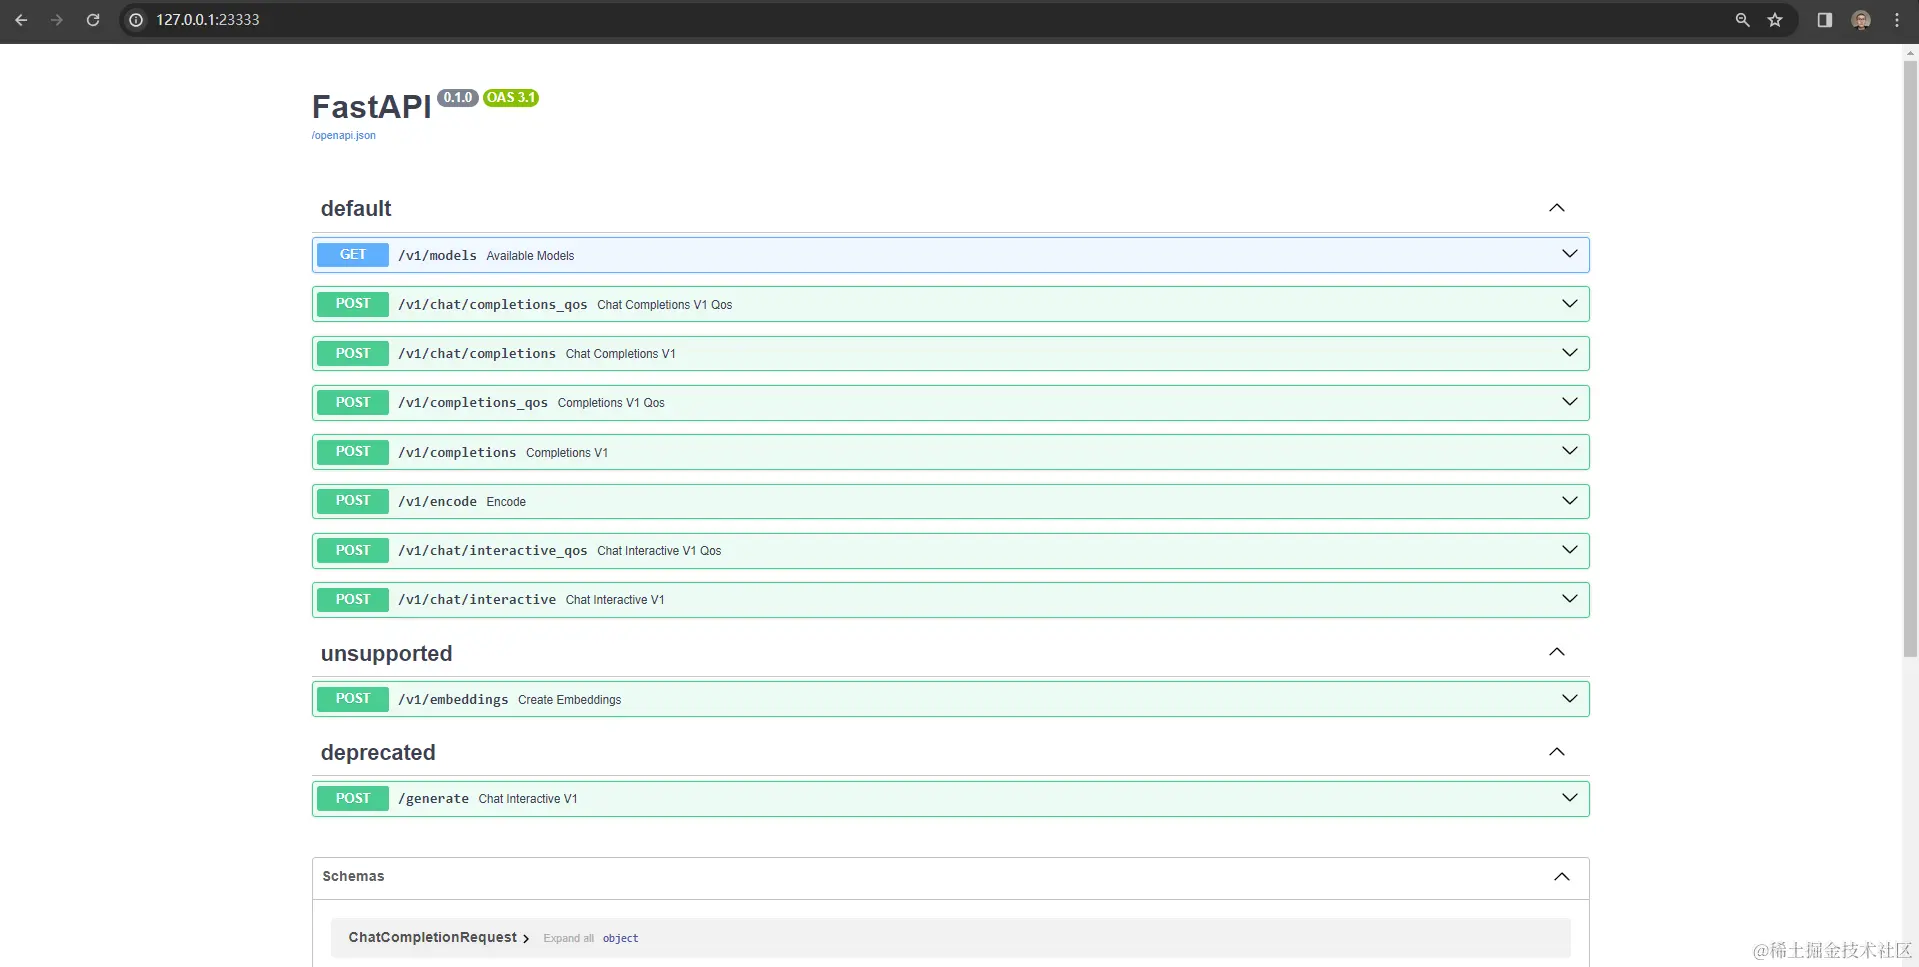The image size is (1919, 967).
Task: Expand the Chat Completions V1 row arrow
Action: [x=1570, y=353]
